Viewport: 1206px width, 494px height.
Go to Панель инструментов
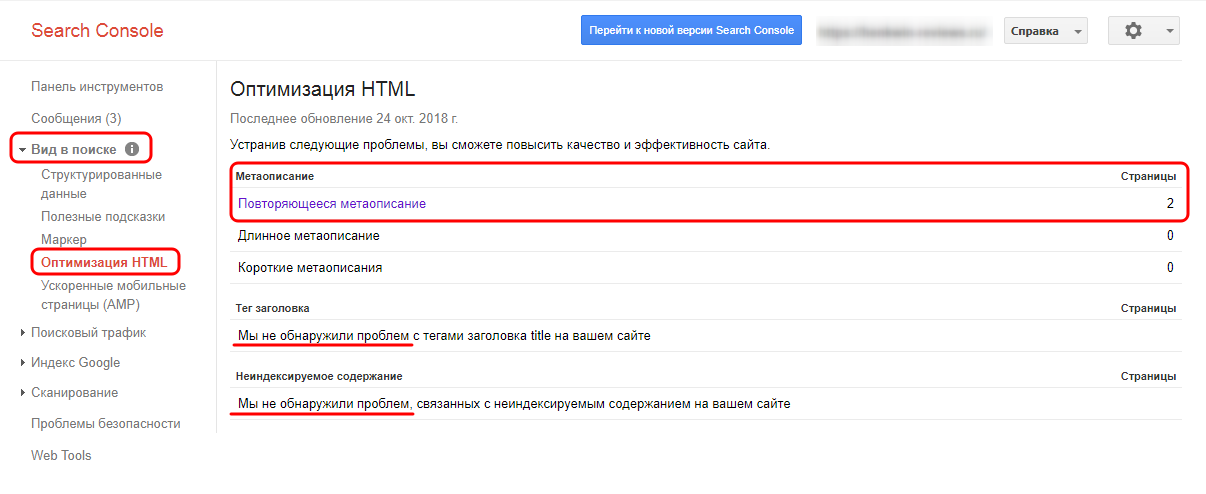(97, 87)
